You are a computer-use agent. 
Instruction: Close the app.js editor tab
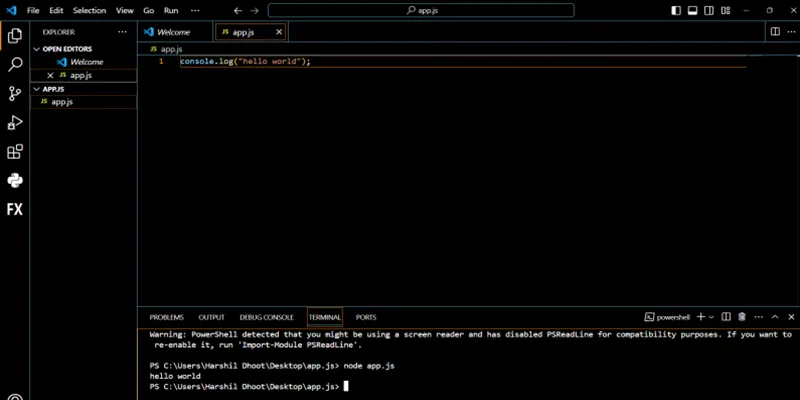(279, 32)
